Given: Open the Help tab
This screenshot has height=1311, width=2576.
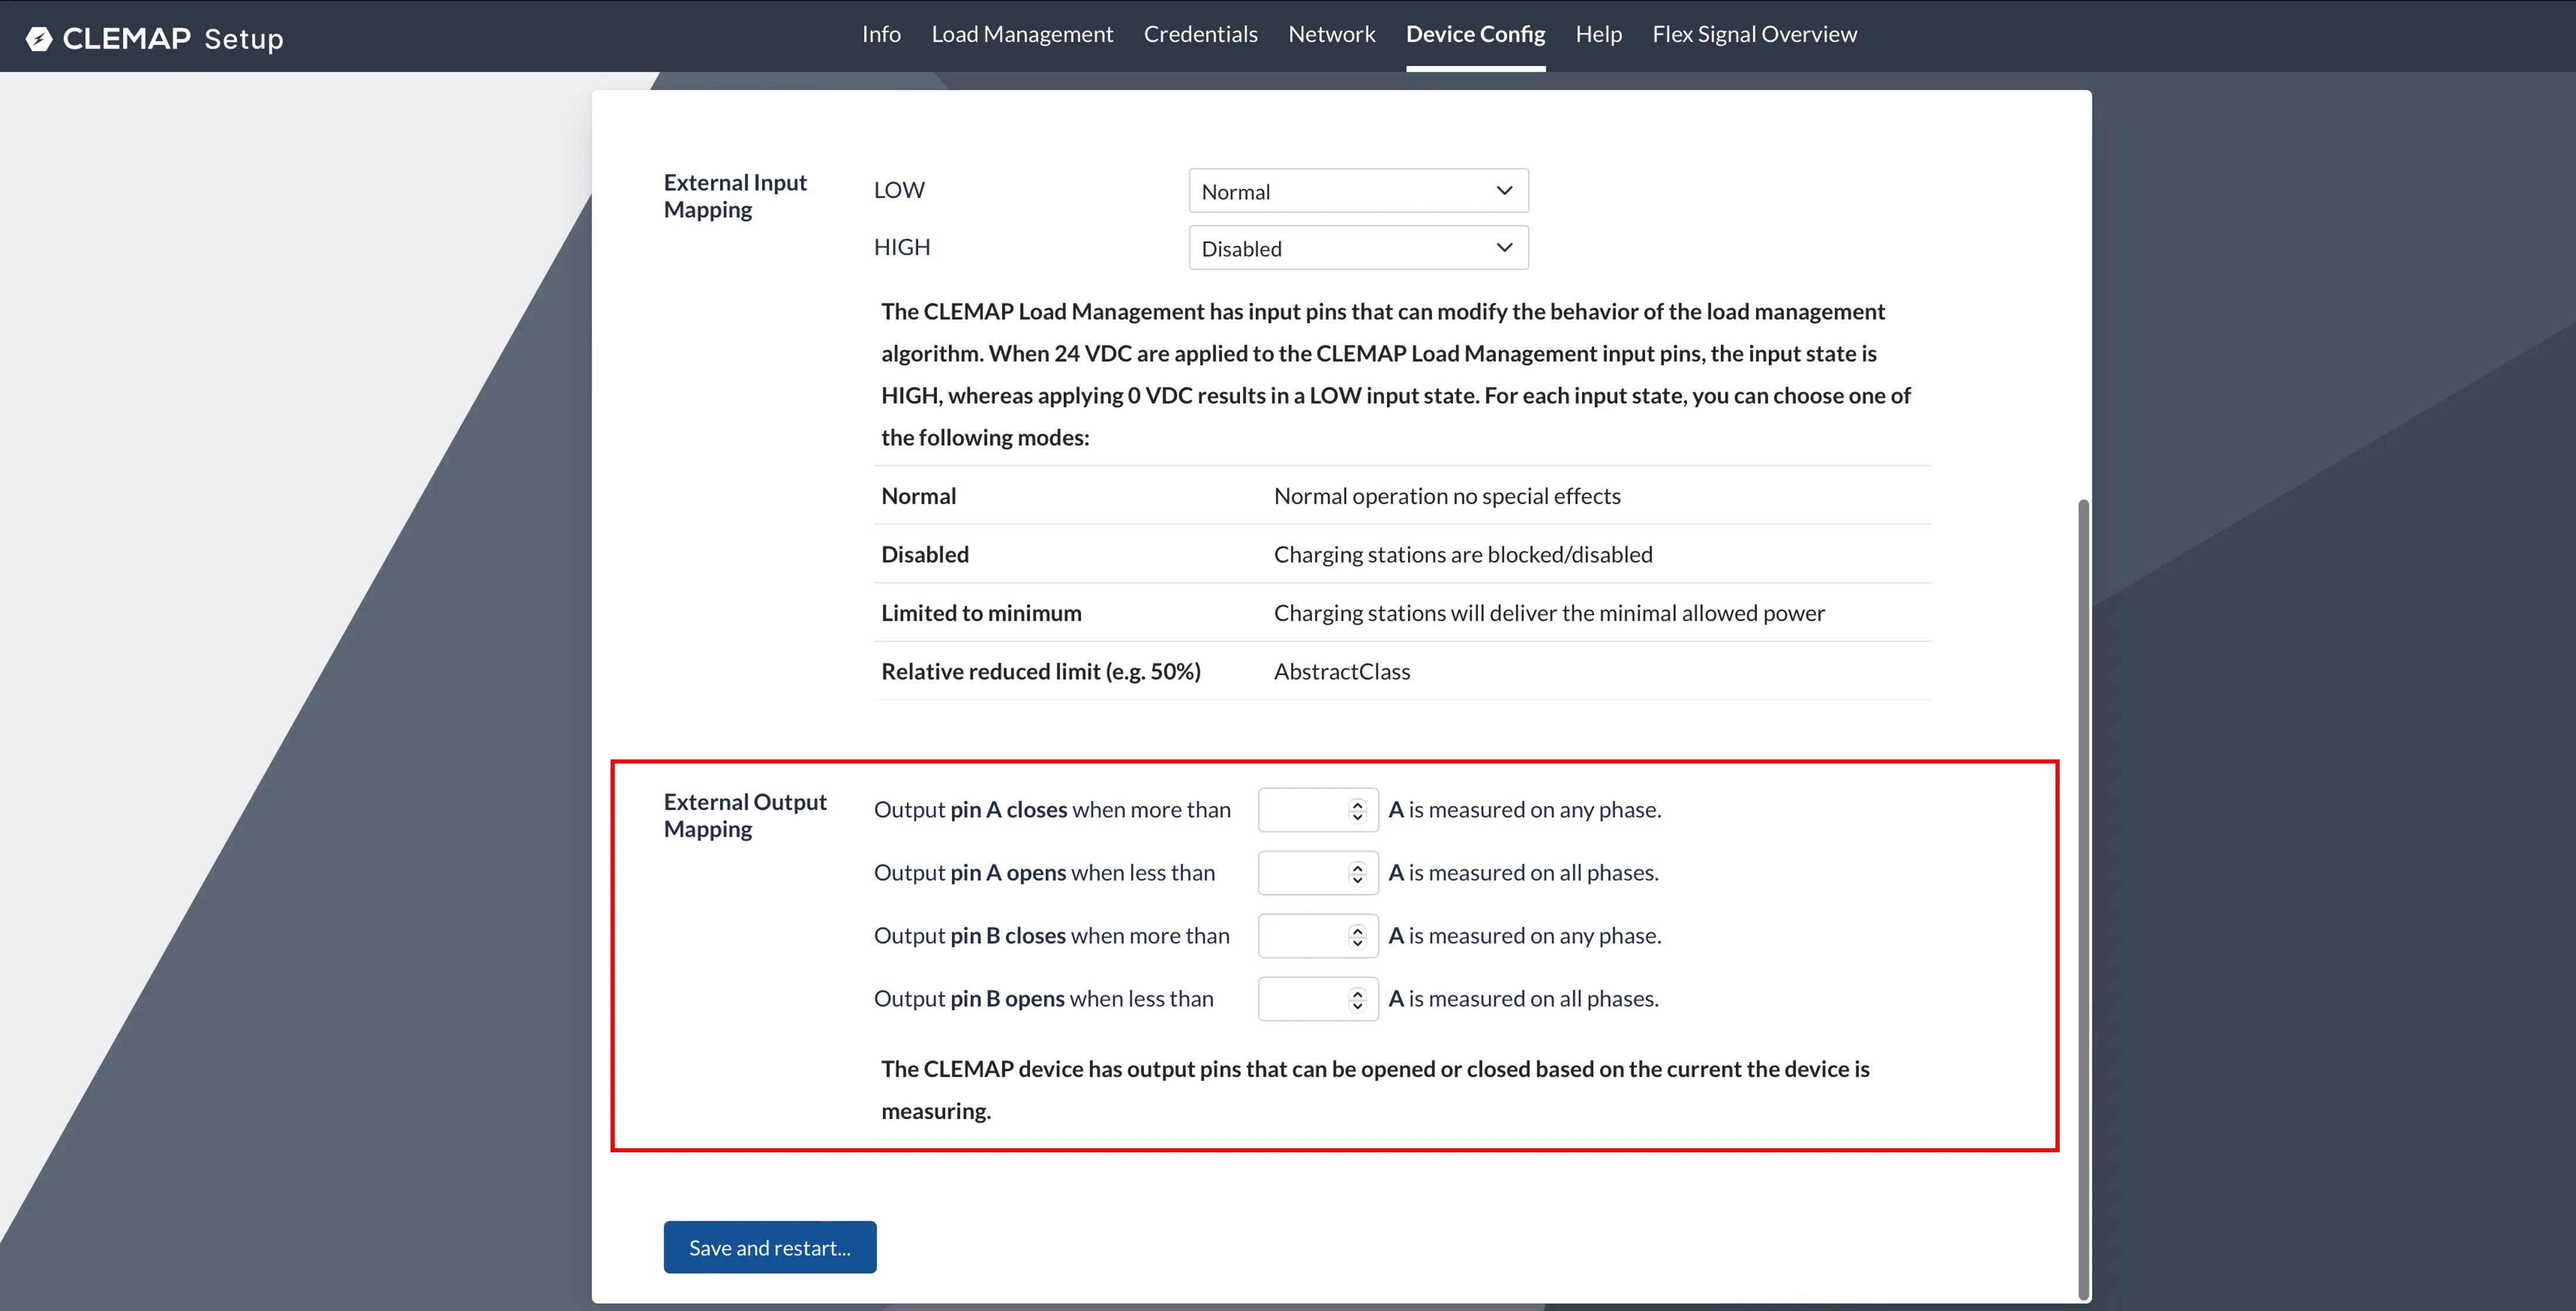Looking at the screenshot, I should [1598, 34].
